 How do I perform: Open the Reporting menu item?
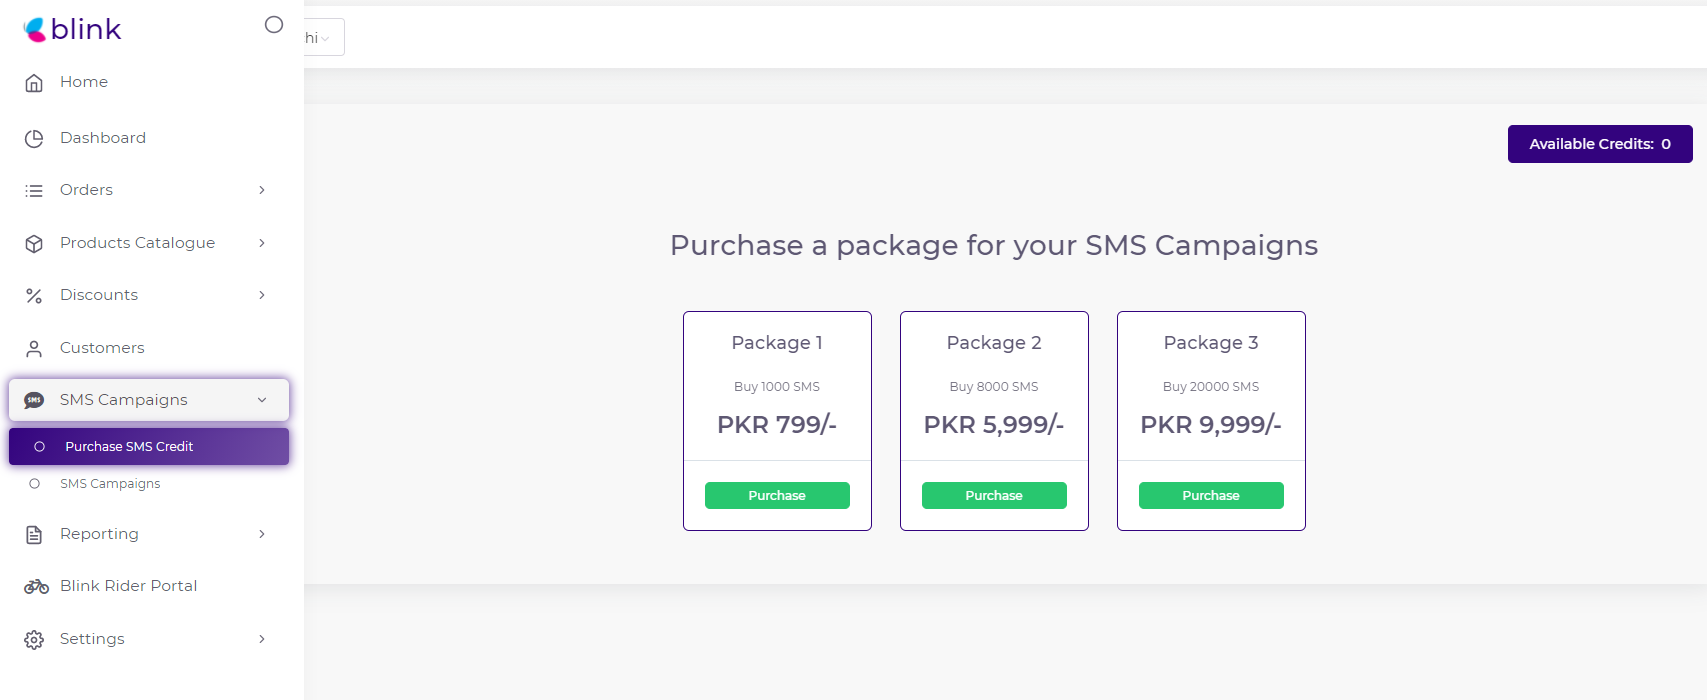click(99, 534)
